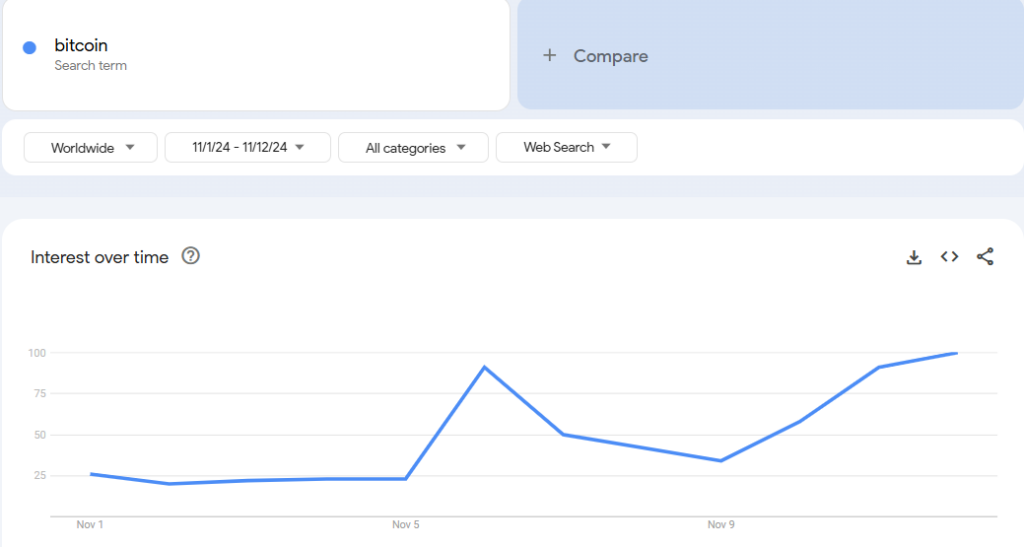Expand the All categories dropdown
1024x547 pixels.
pos(413,148)
